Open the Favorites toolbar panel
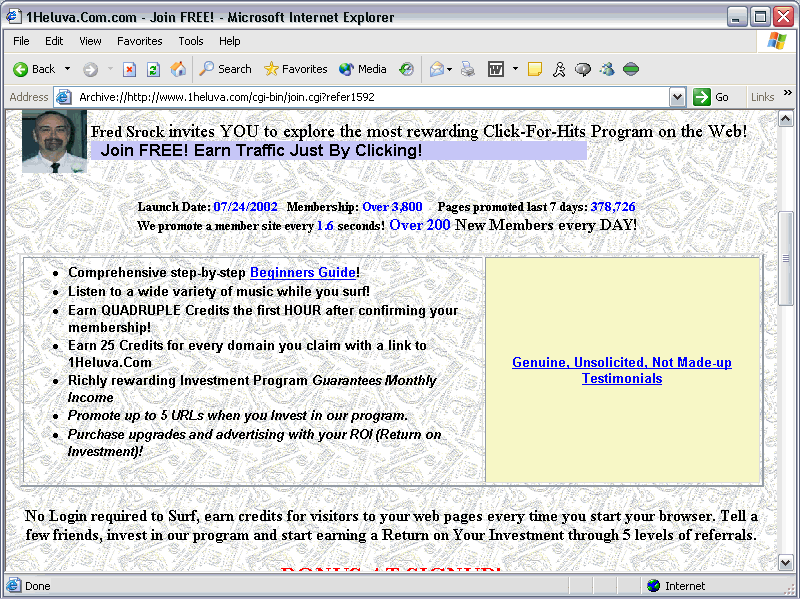This screenshot has height=600, width=800. 295,69
